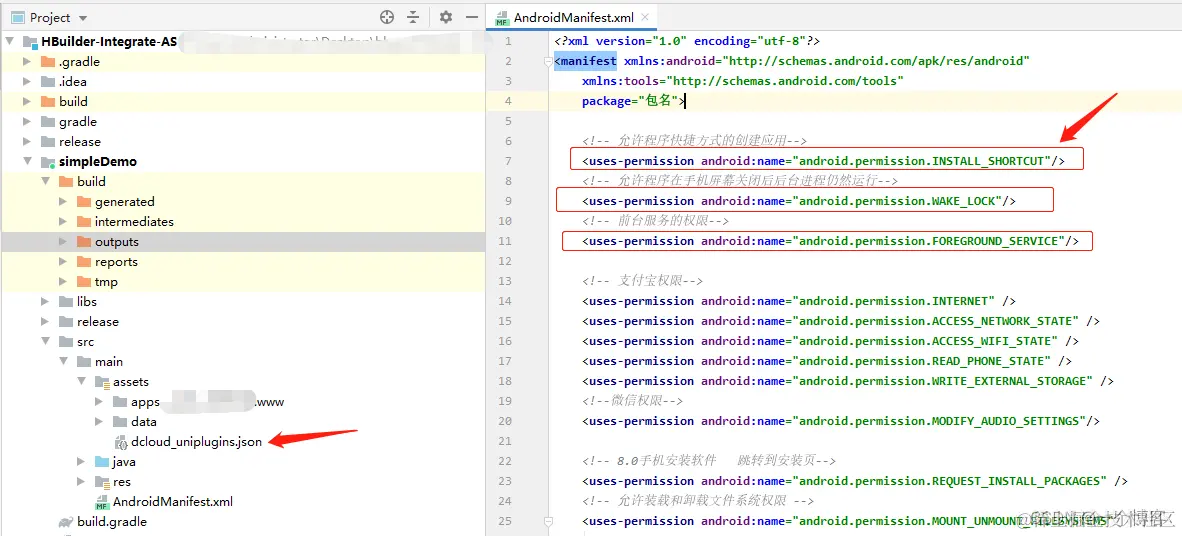Select AndroidManifest.xml in the project tree
Viewport: 1182px width, 536px height.
(x=173, y=502)
